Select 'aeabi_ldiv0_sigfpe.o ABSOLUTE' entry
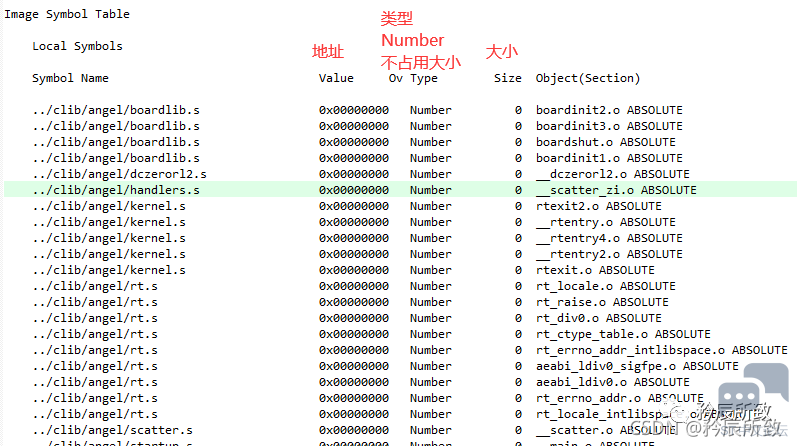Image resolution: width=797 pixels, height=446 pixels. pos(637,366)
